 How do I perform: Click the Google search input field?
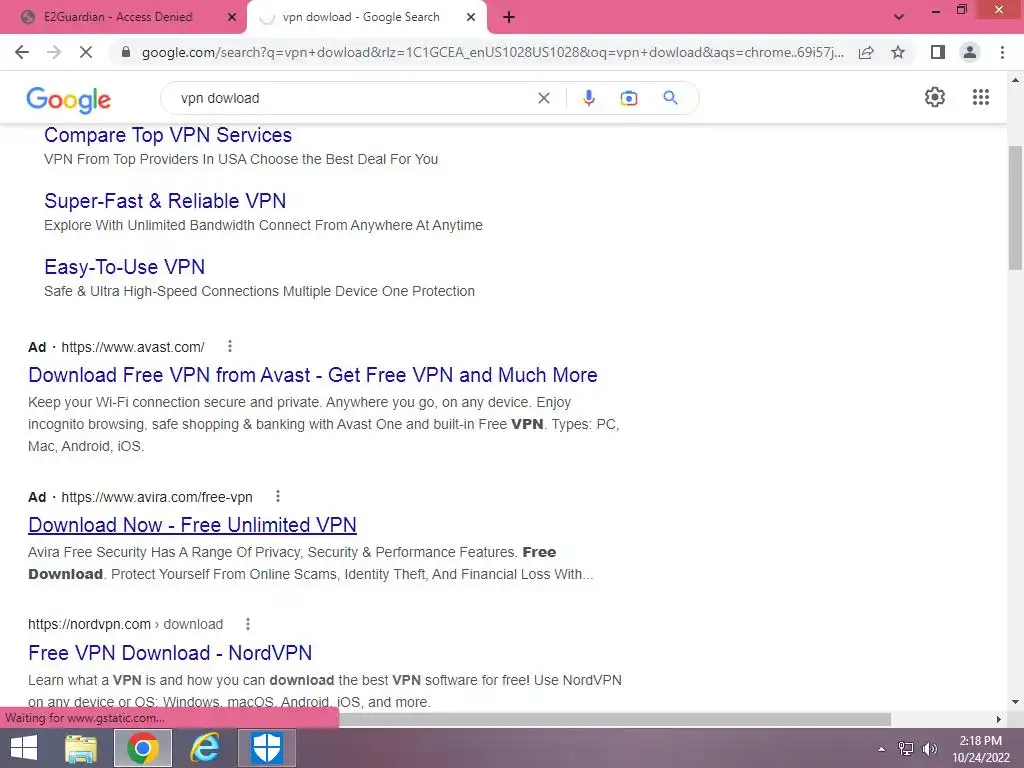pyautogui.click(x=353, y=98)
